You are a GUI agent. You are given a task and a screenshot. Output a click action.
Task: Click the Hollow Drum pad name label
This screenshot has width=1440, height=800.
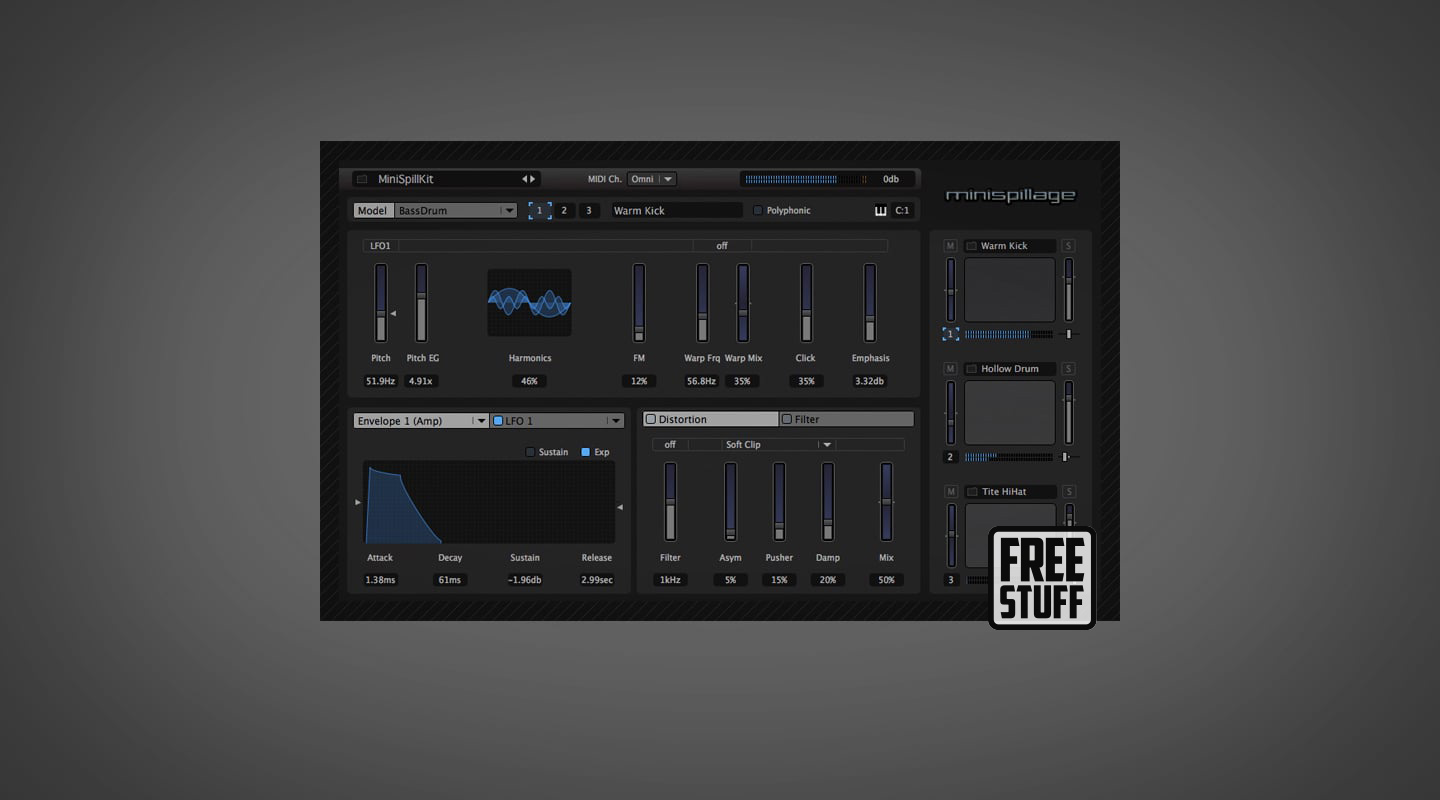click(1010, 369)
